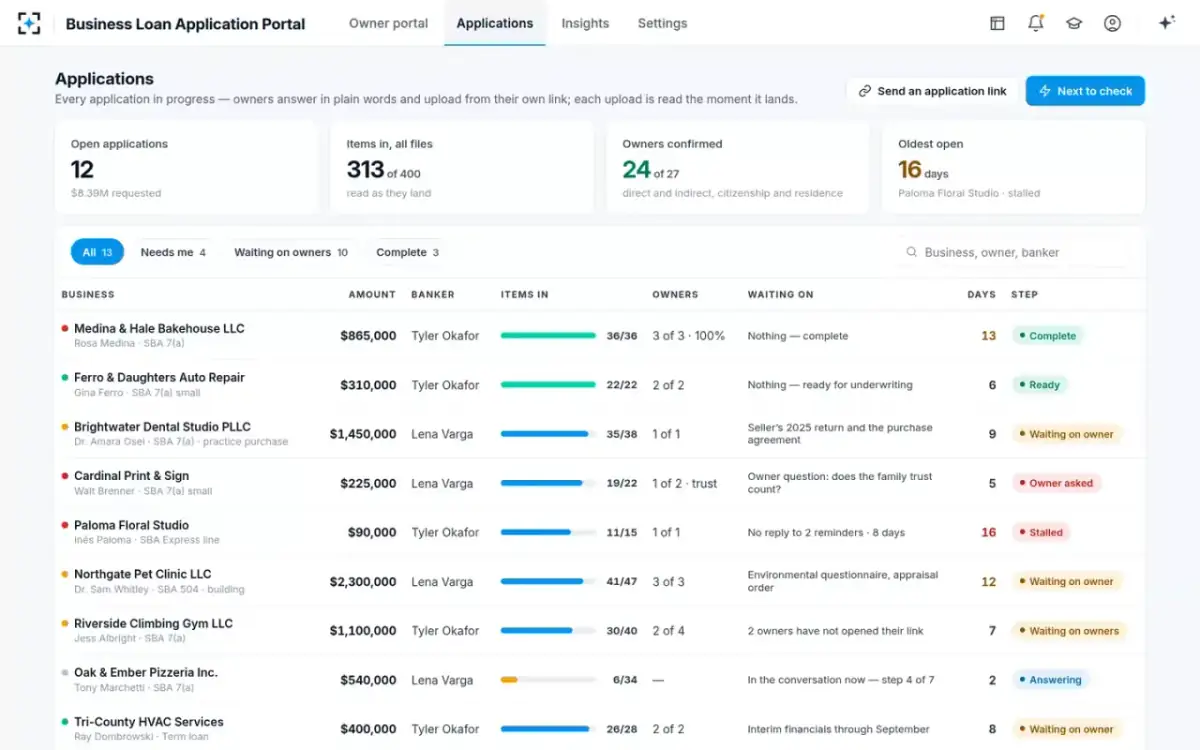Filter by All 13 applications
The width and height of the screenshot is (1200, 750).
97,252
